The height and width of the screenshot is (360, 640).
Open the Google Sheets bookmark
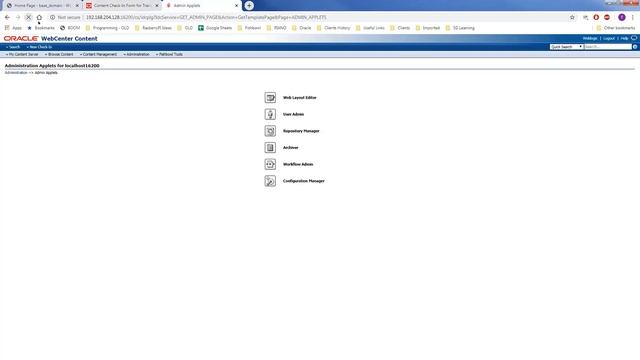pos(215,28)
